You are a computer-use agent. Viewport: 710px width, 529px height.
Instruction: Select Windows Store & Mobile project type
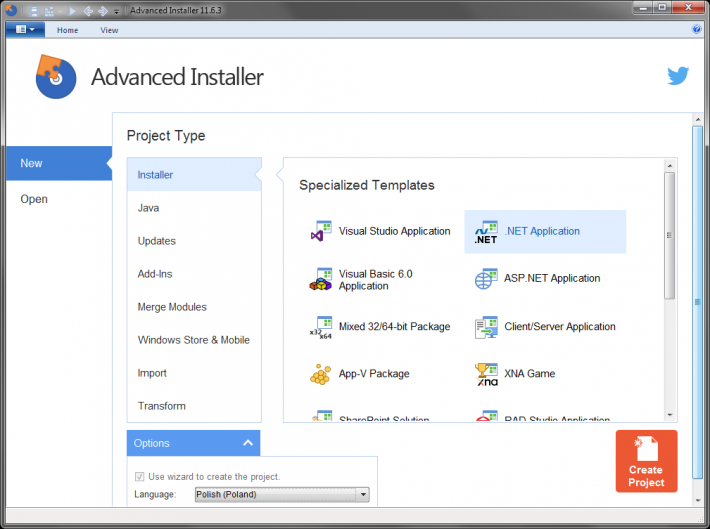pos(194,340)
